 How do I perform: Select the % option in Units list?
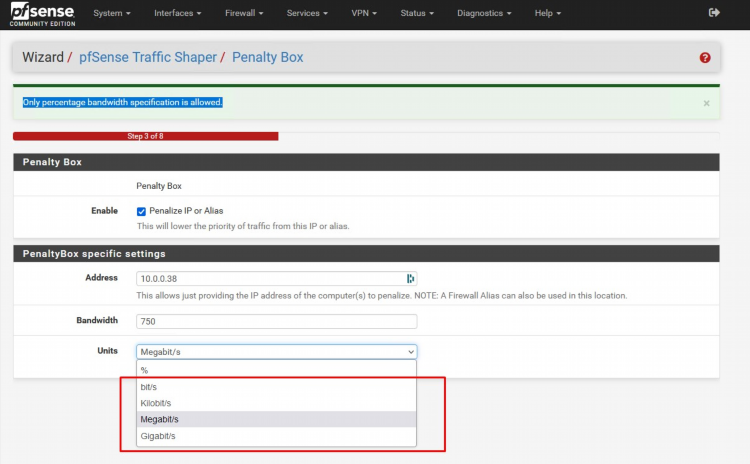point(276,370)
